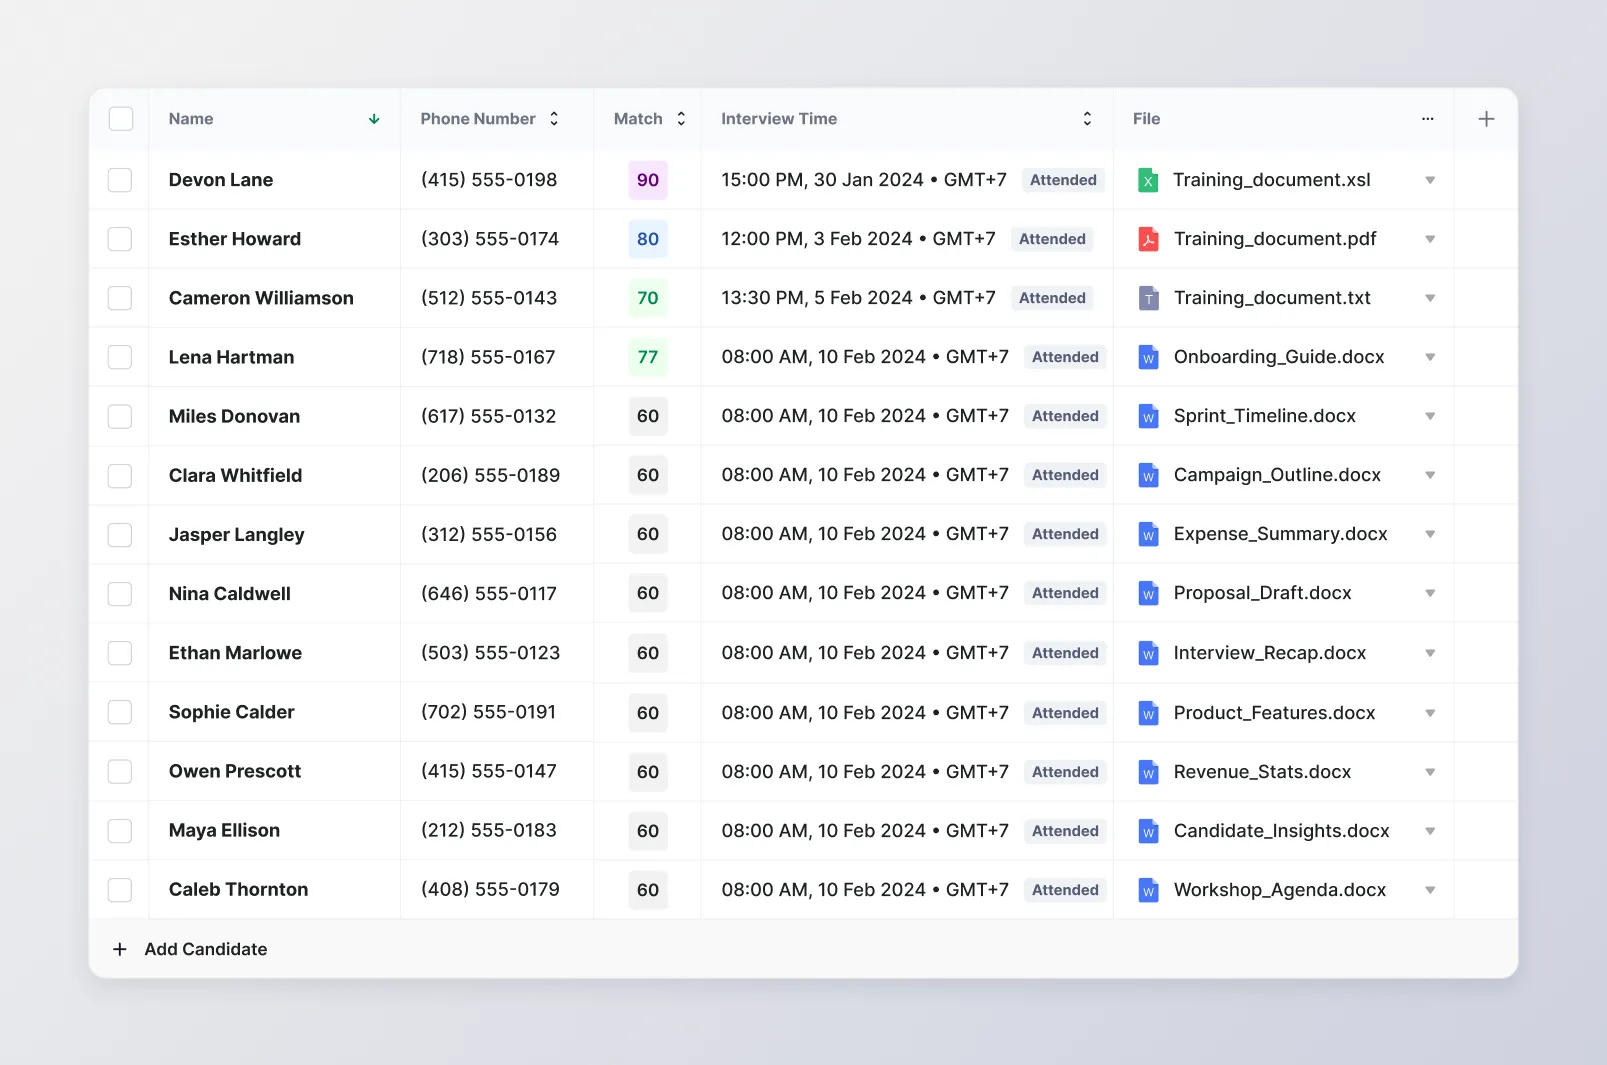The image size is (1607, 1065).
Task: Sort by Name using the green arrow
Action: (x=374, y=119)
